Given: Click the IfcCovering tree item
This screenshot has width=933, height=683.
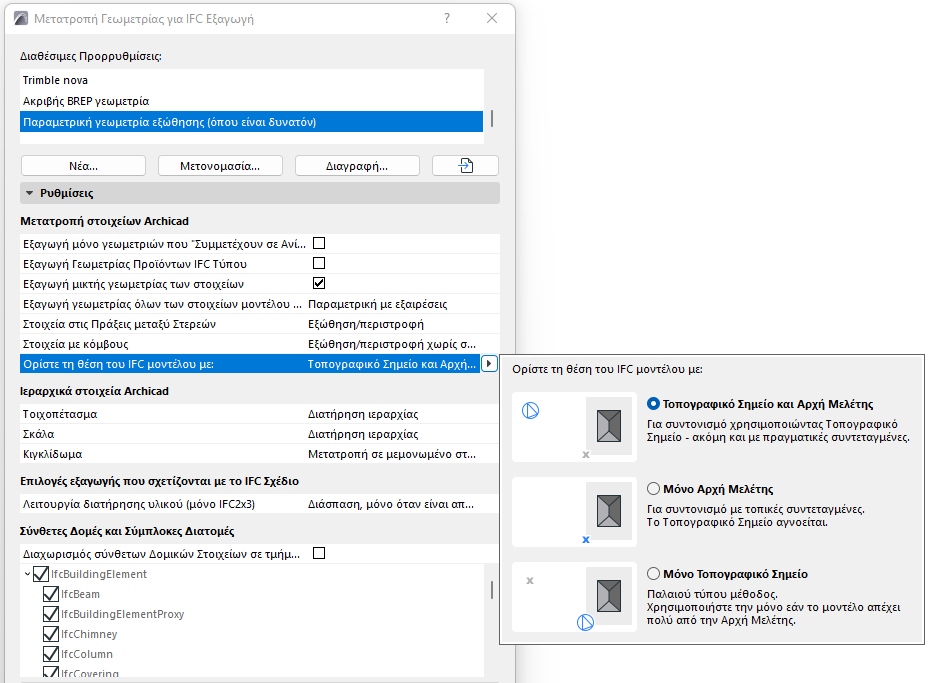Looking at the screenshot, I should (x=89, y=673).
